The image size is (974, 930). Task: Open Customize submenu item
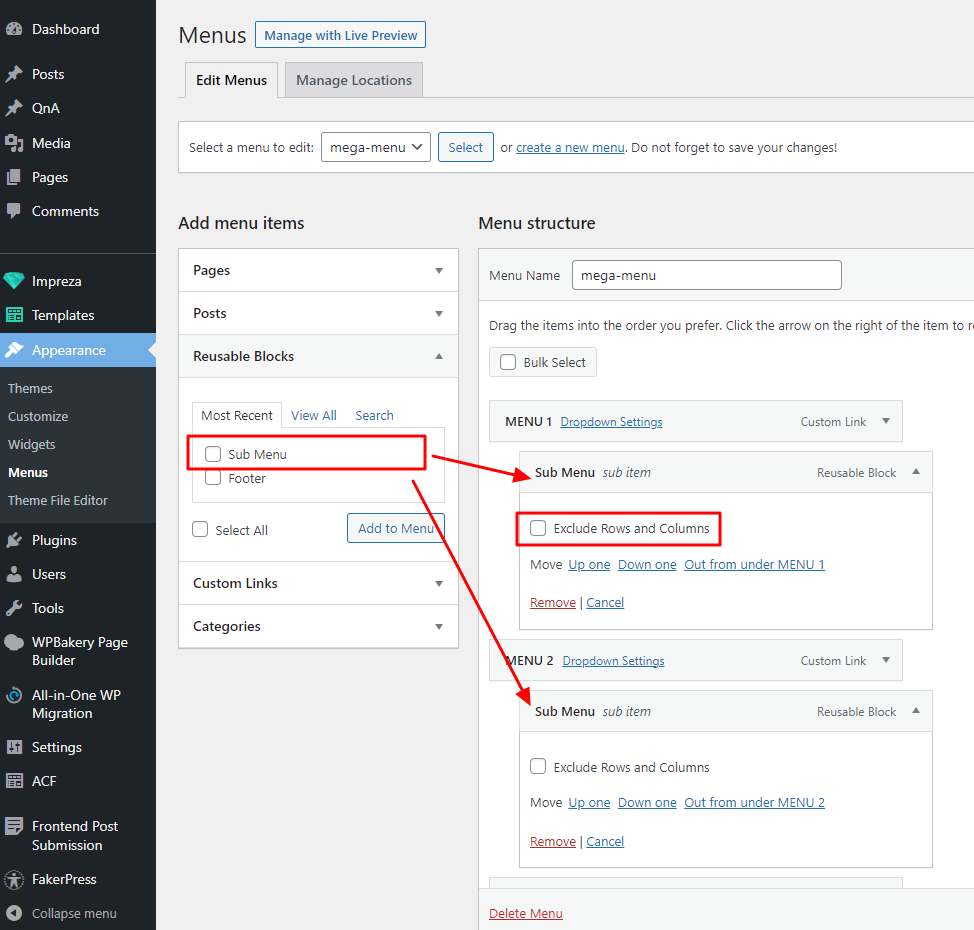[38, 416]
